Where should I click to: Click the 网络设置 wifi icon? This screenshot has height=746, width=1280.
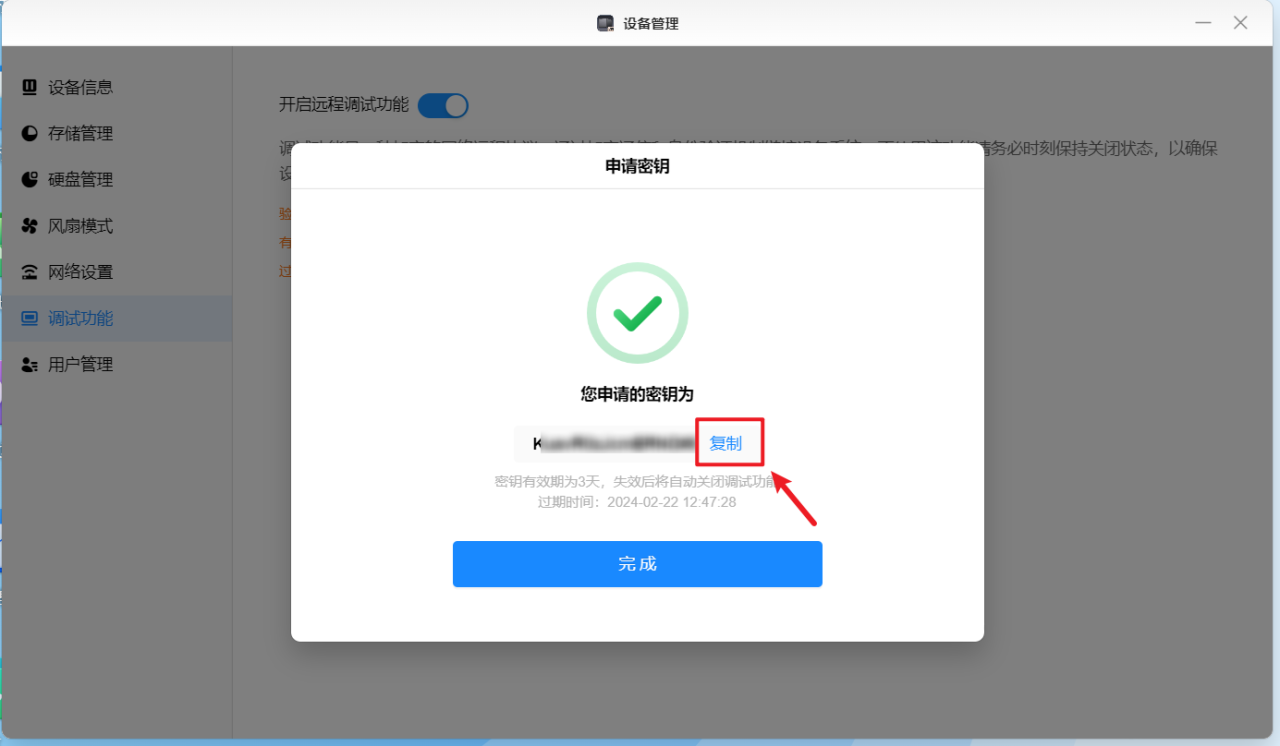point(29,272)
